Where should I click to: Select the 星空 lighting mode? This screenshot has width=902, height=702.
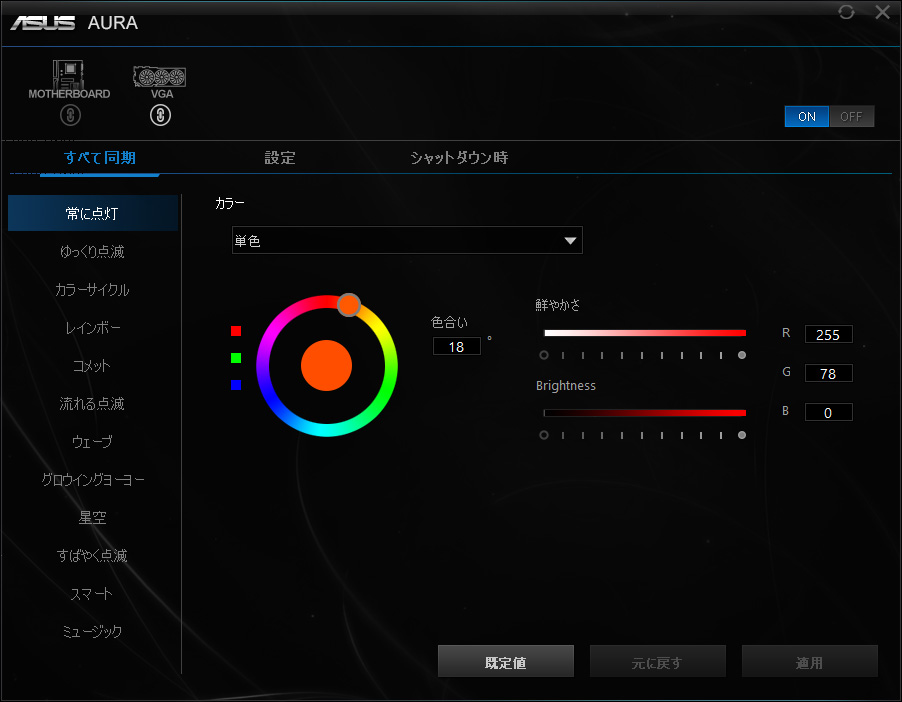[x=93, y=517]
